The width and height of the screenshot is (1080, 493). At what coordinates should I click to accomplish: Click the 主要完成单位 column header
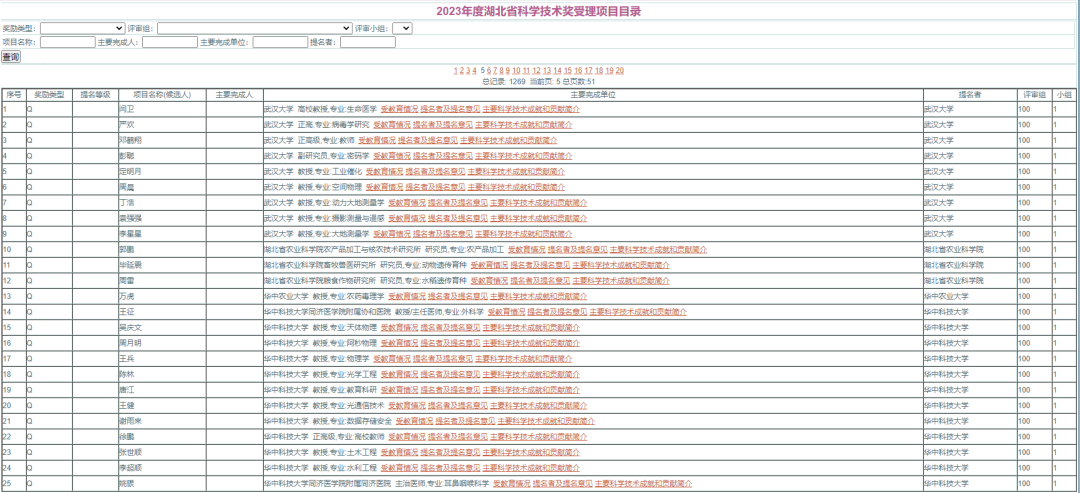pyautogui.click(x=593, y=94)
